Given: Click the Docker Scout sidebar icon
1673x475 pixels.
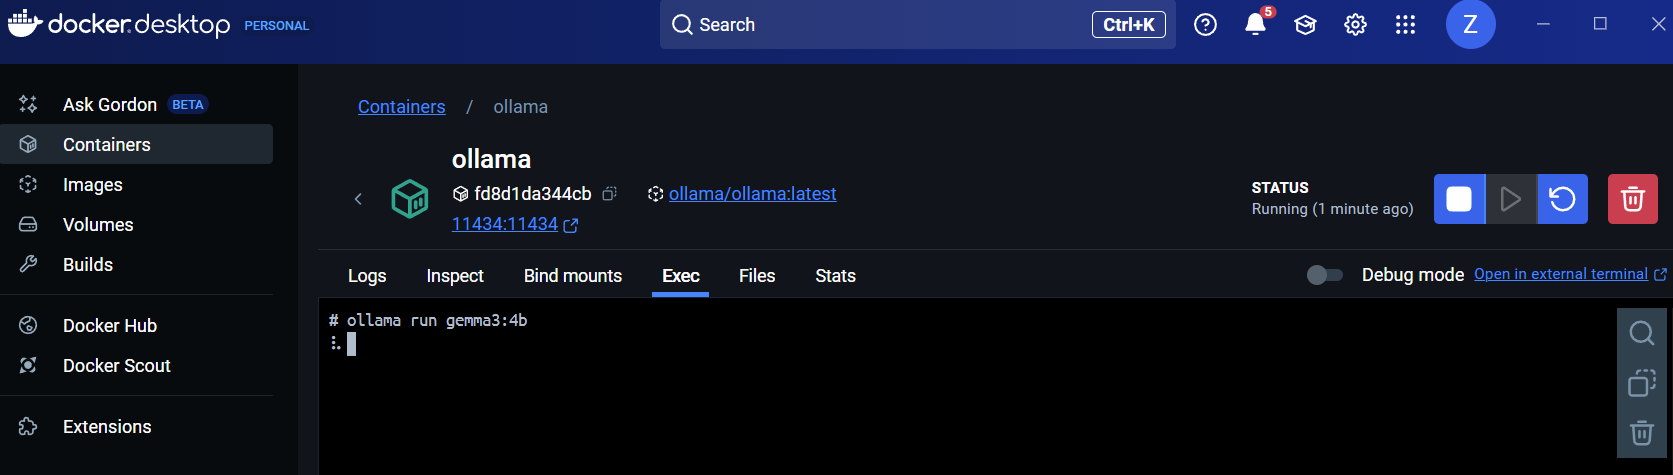Looking at the screenshot, I should point(28,365).
